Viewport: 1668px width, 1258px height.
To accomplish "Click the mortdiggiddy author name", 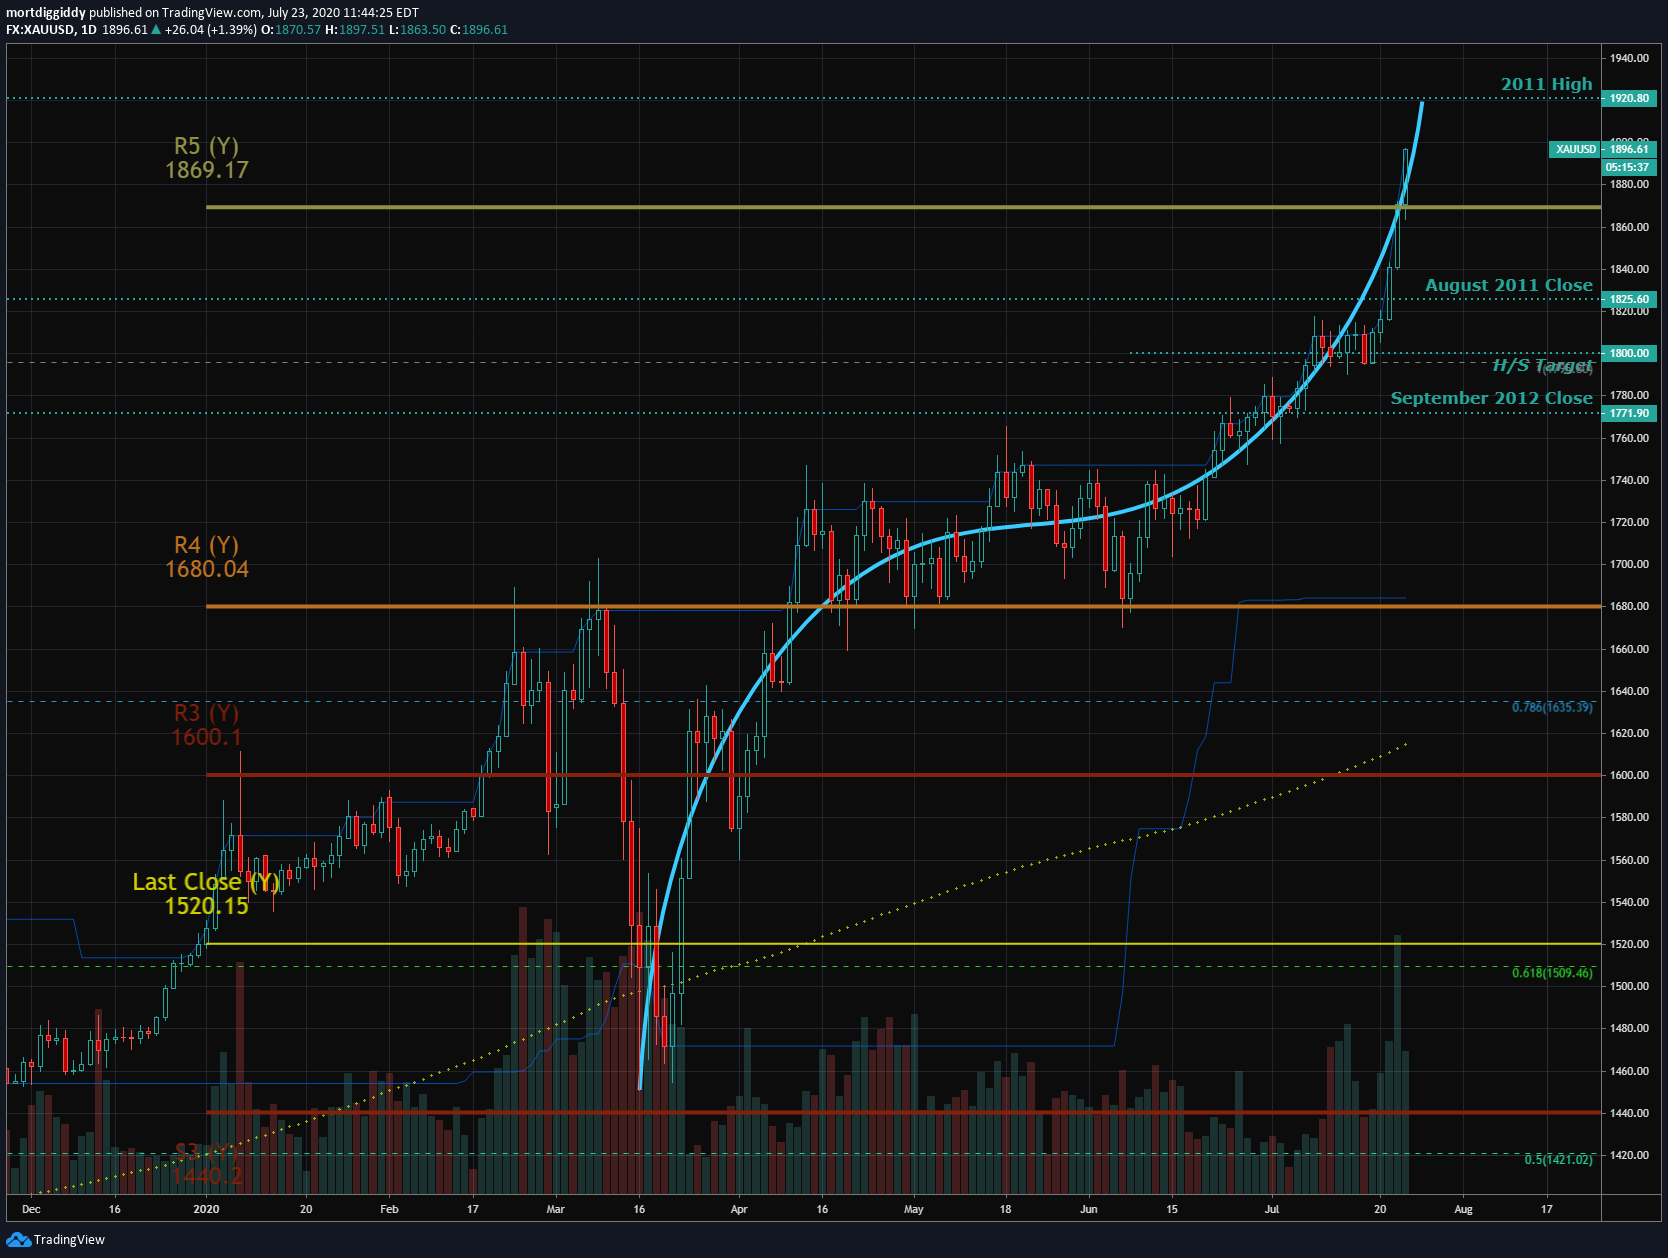I will [x=46, y=13].
